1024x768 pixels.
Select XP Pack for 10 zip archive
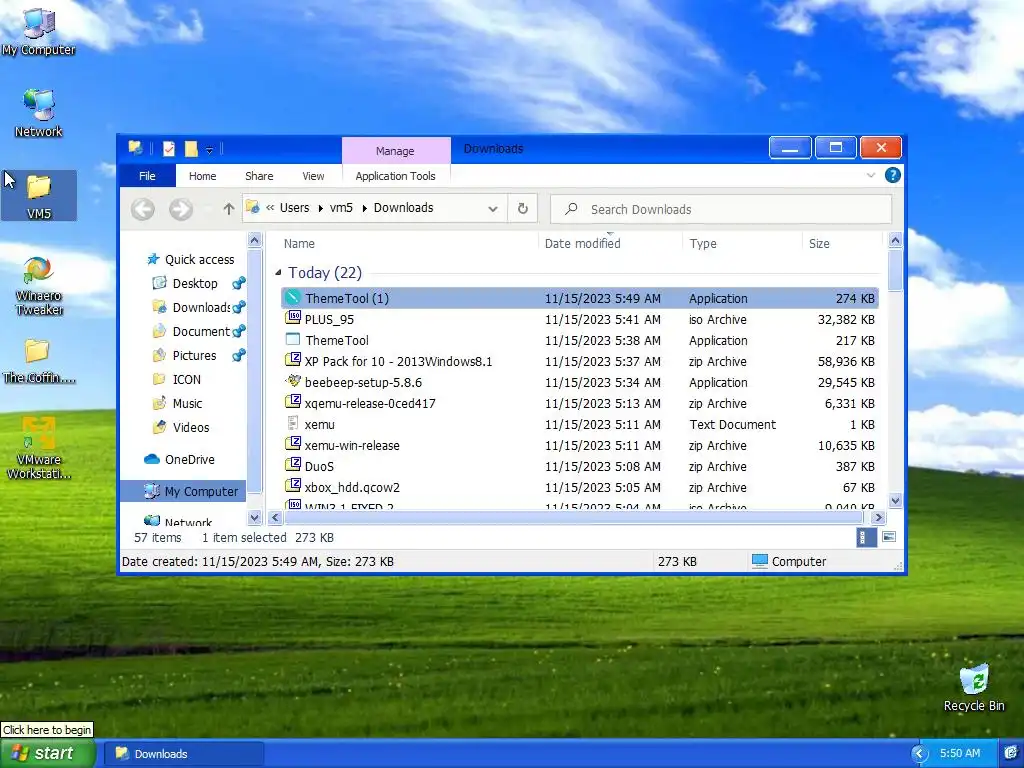pyautogui.click(x=580, y=361)
